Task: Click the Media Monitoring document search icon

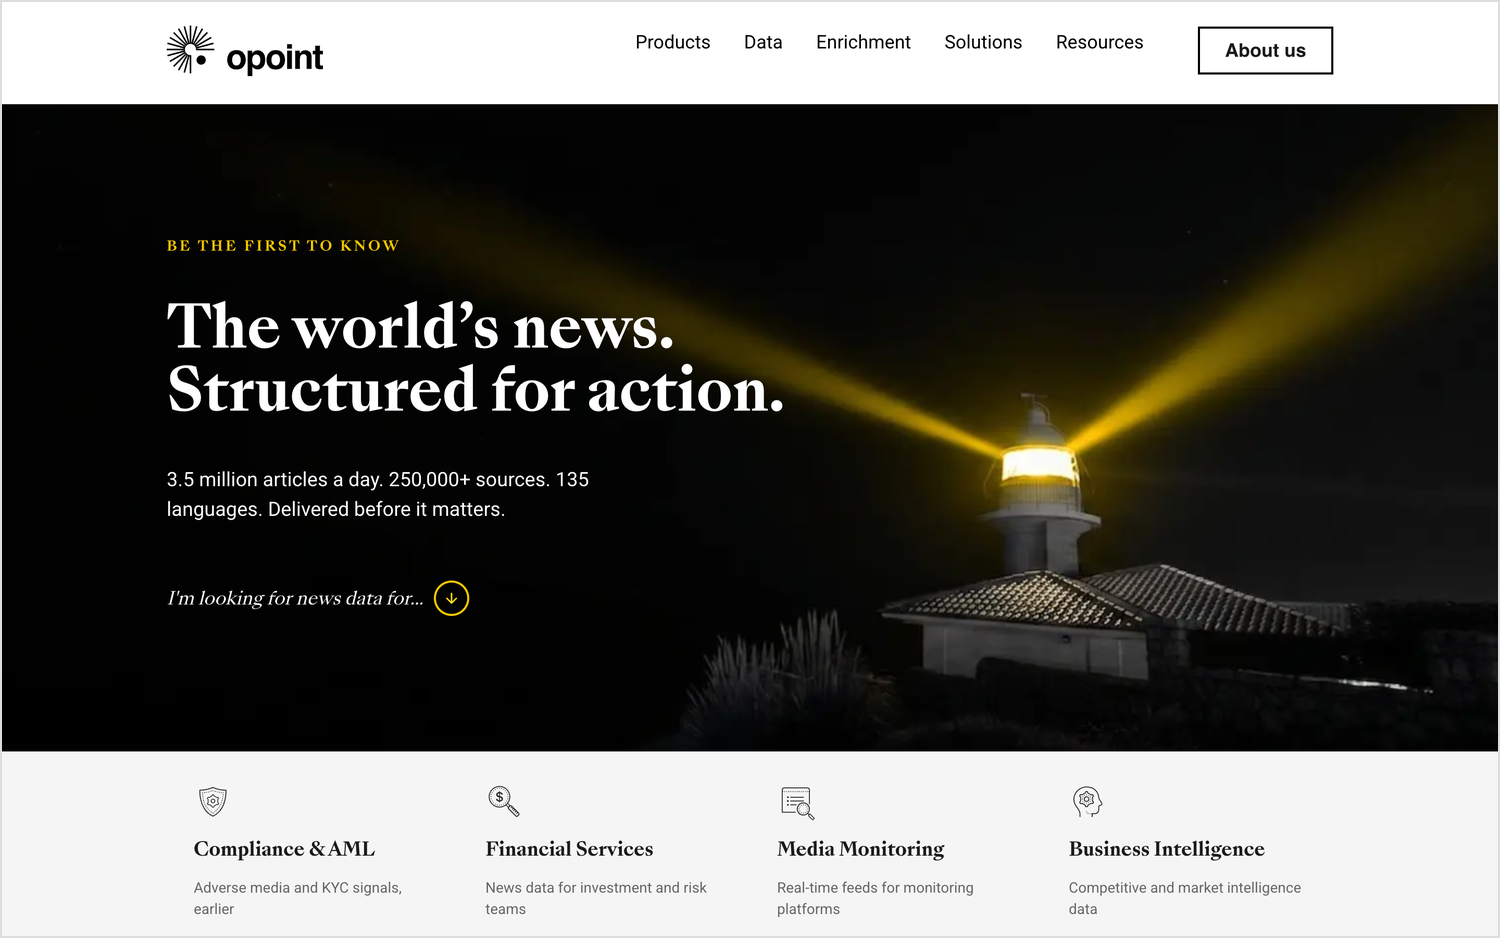Action: [x=797, y=803]
